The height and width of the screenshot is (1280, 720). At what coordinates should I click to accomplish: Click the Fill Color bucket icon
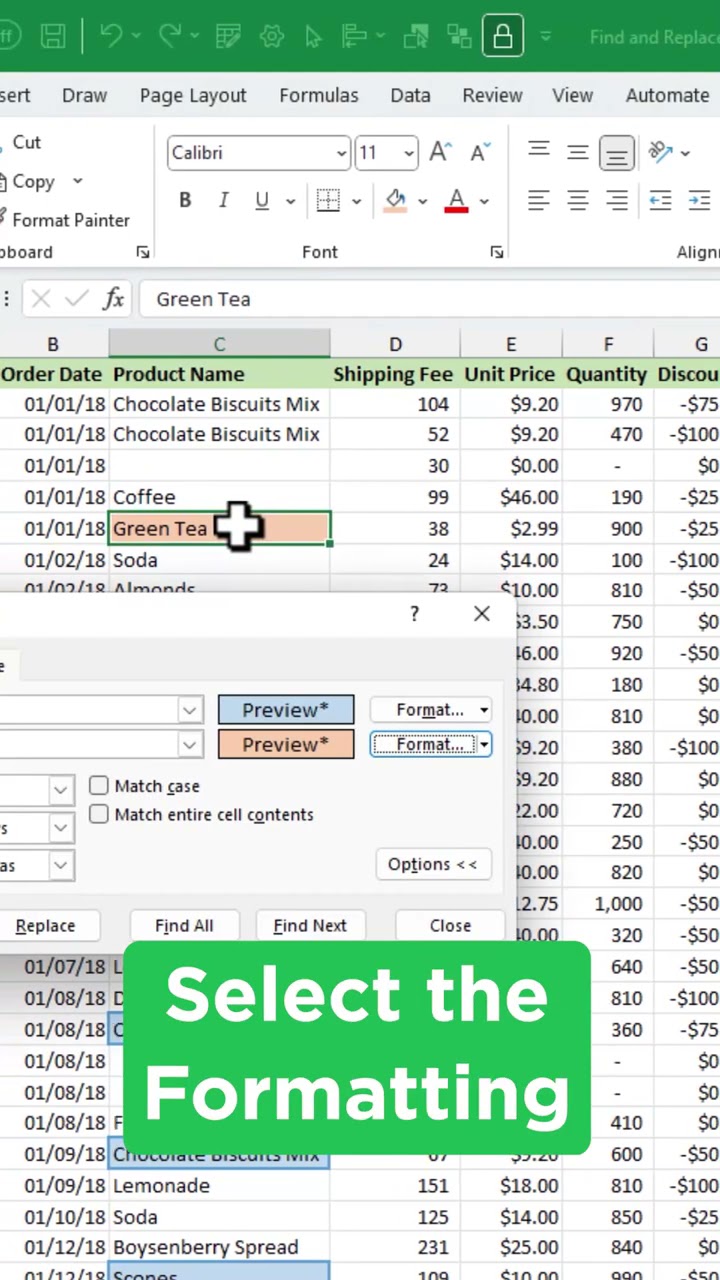(x=396, y=200)
